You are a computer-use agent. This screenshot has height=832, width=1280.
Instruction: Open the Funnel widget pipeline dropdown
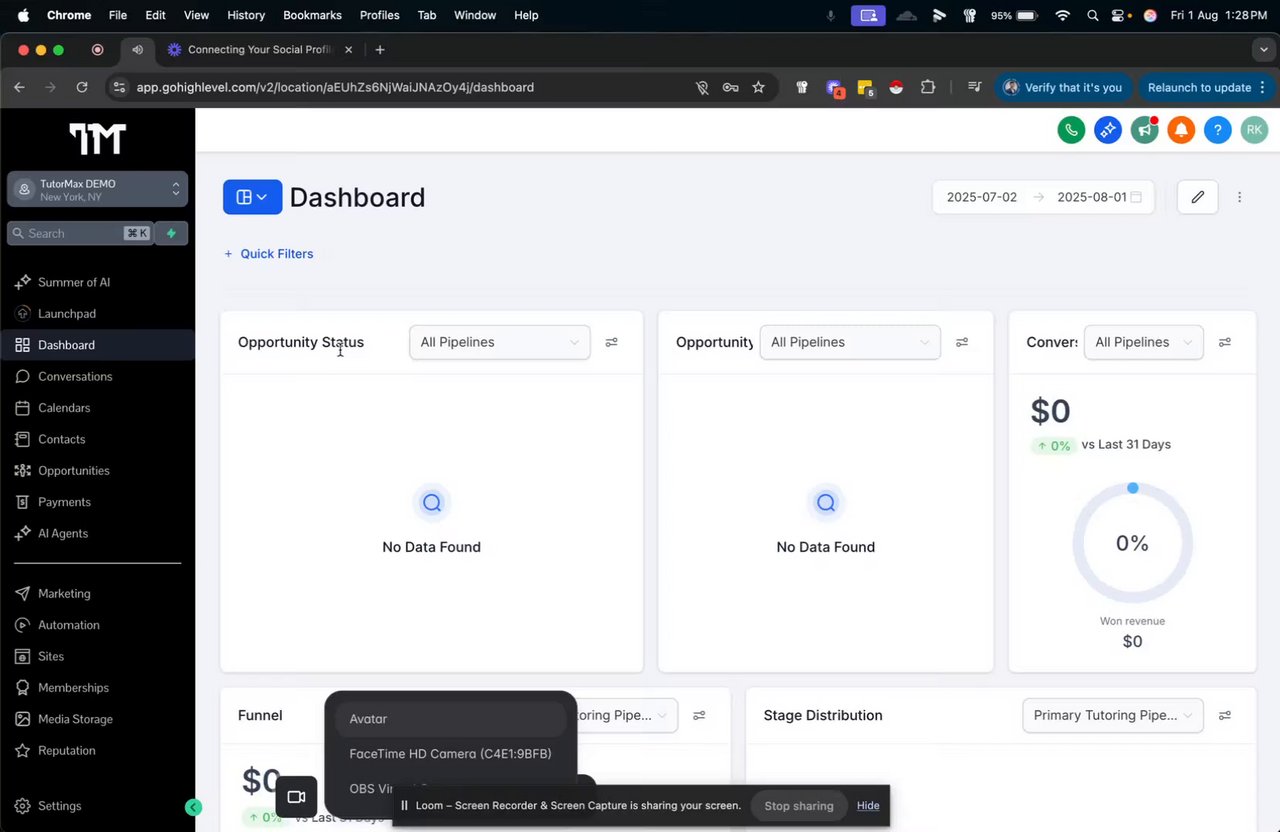627,715
